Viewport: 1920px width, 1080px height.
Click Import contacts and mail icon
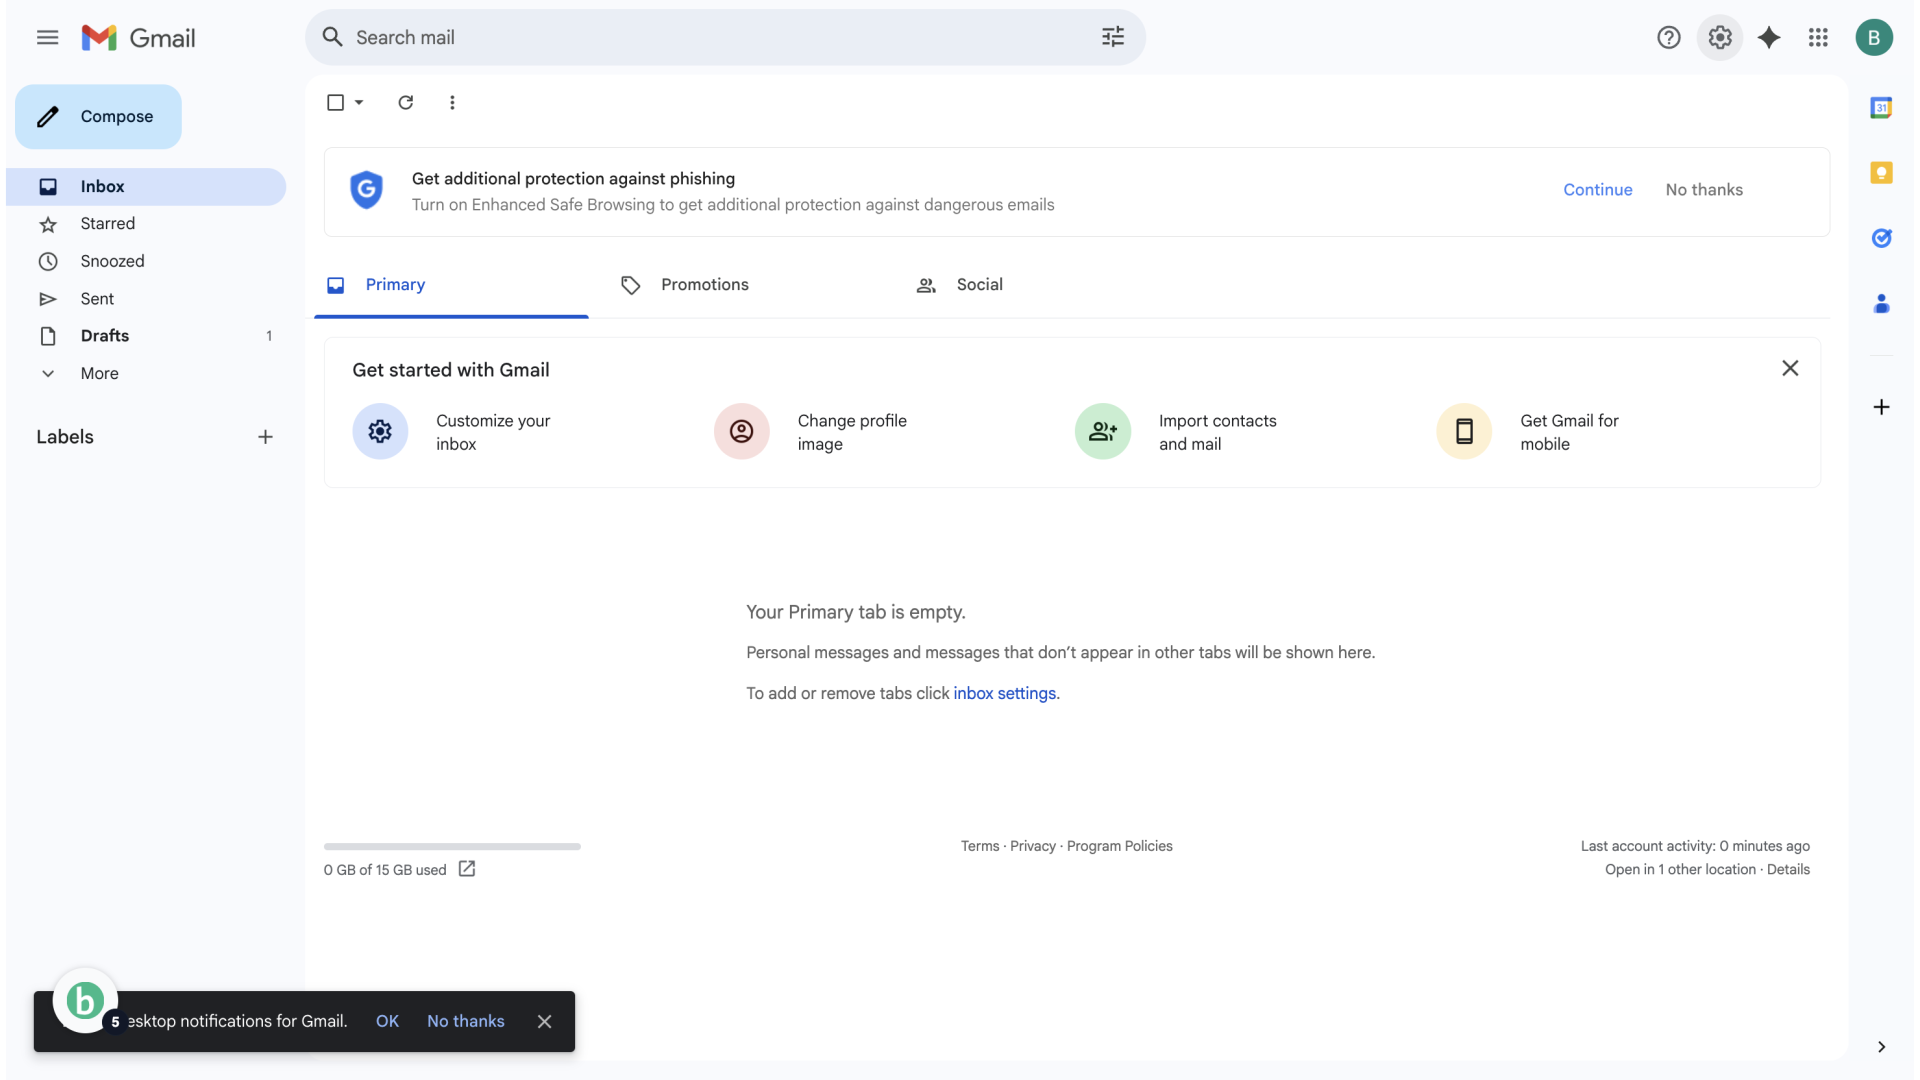(x=1102, y=431)
